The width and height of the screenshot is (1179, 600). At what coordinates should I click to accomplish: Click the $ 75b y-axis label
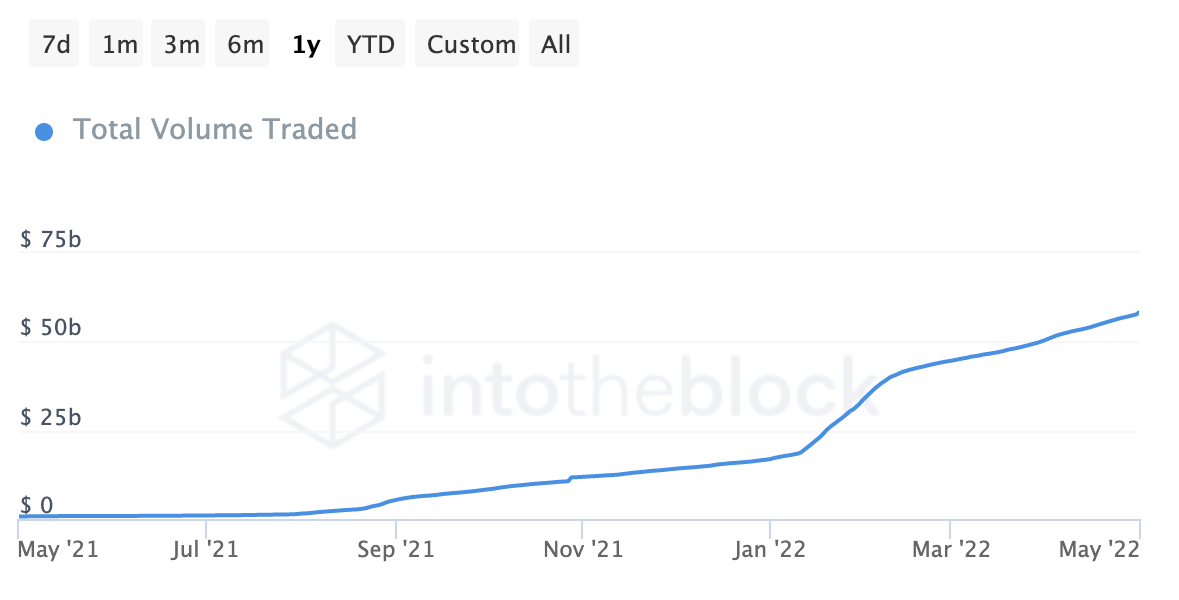[50, 240]
